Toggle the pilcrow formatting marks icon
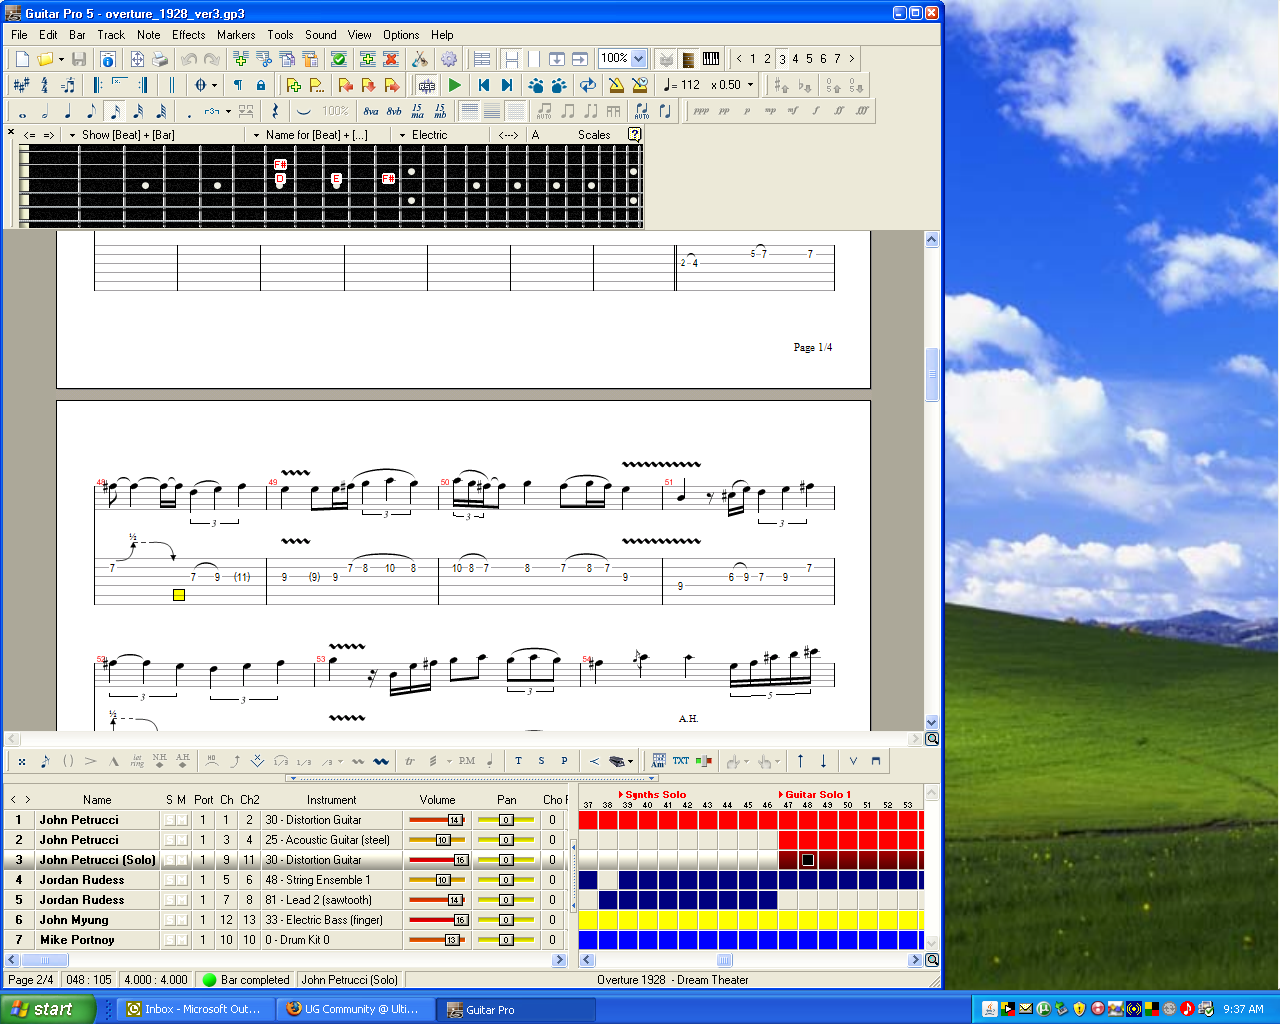This screenshot has width=1280, height=1024. click(238, 85)
